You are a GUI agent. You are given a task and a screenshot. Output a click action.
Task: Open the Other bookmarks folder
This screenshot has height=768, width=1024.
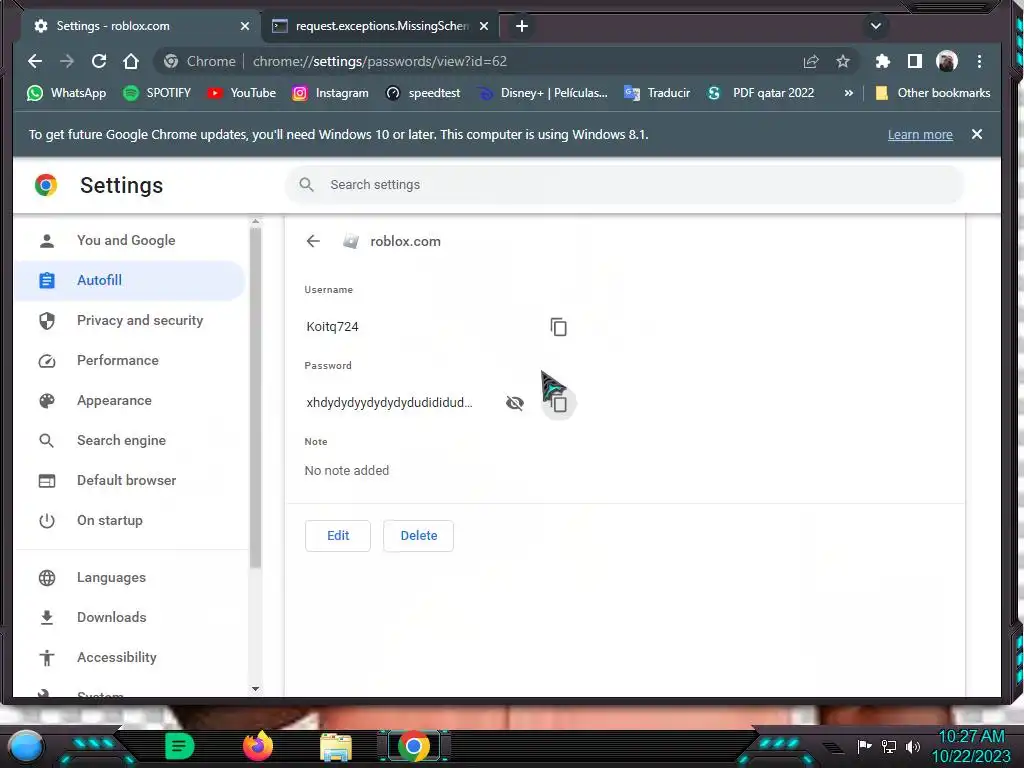(x=933, y=93)
